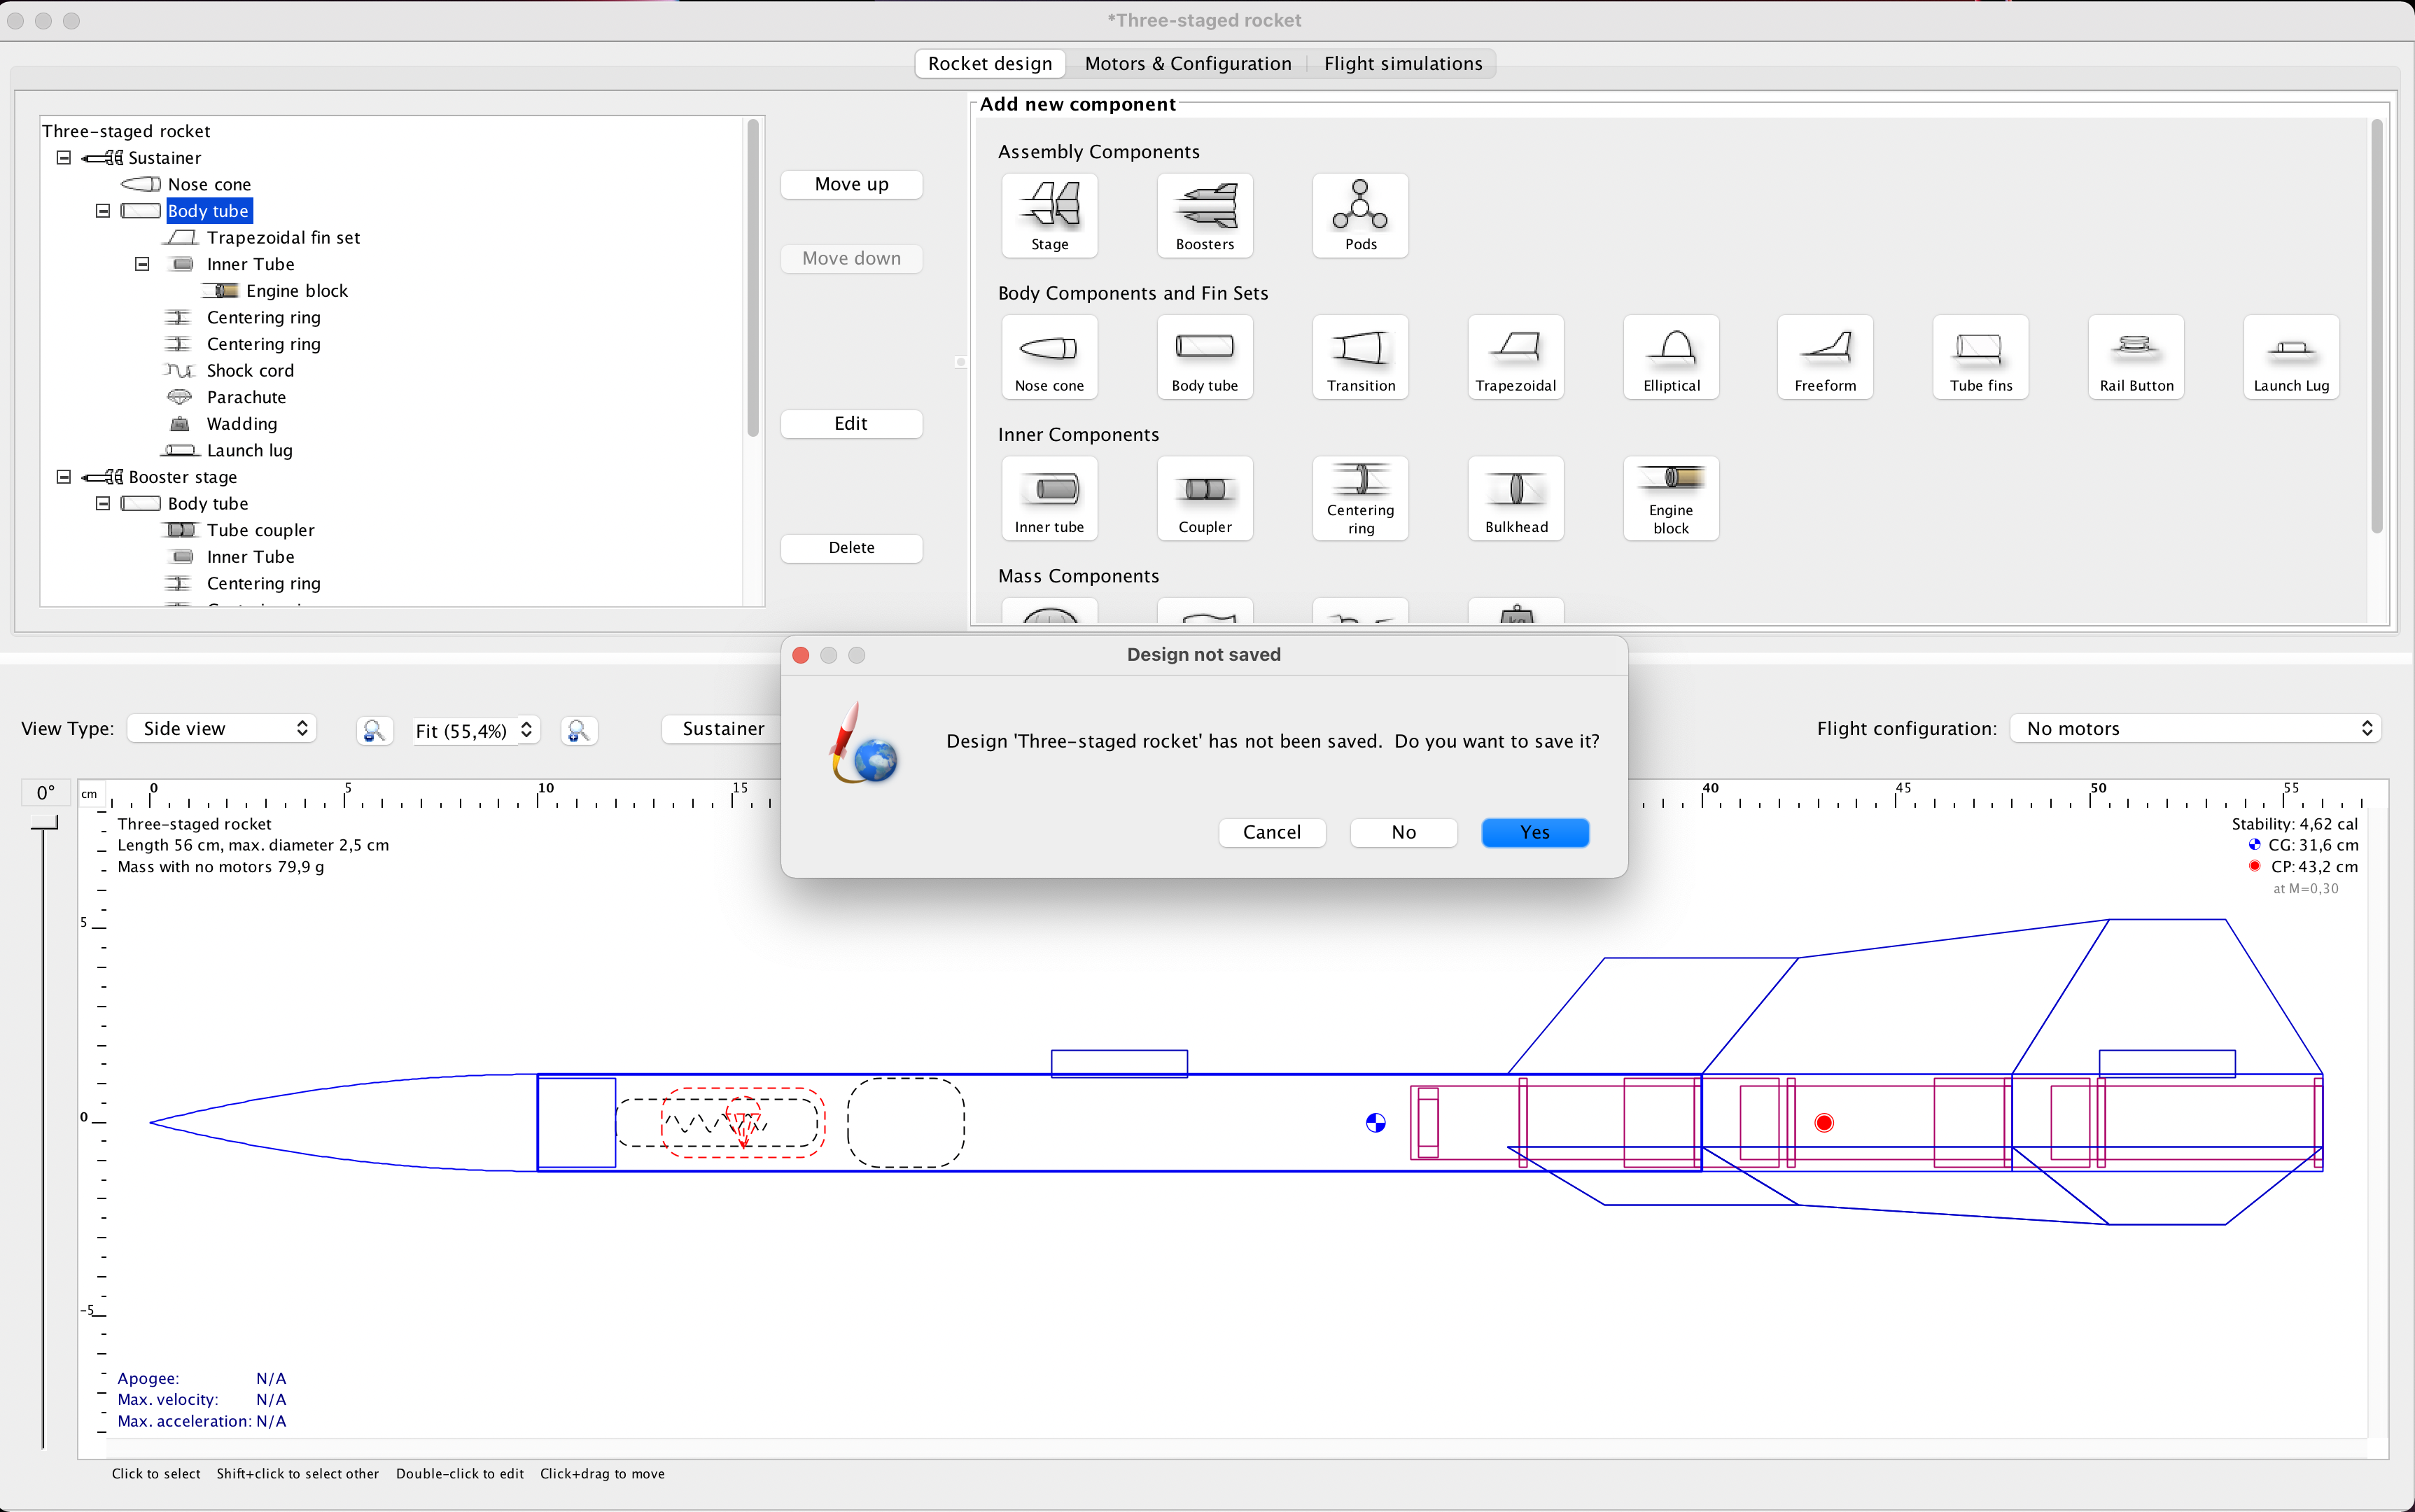Viewport: 2415px width, 1512px height.
Task: Open the Flight simulations tab
Action: point(1403,63)
